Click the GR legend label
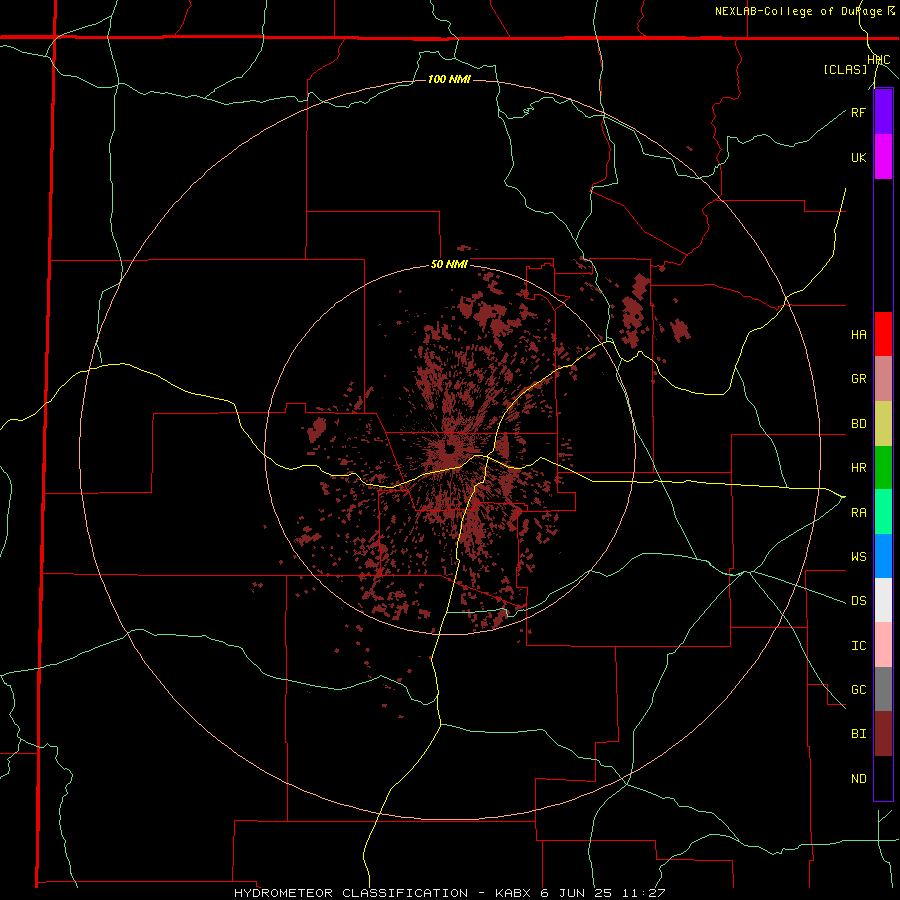This screenshot has height=900, width=900. 858,379
